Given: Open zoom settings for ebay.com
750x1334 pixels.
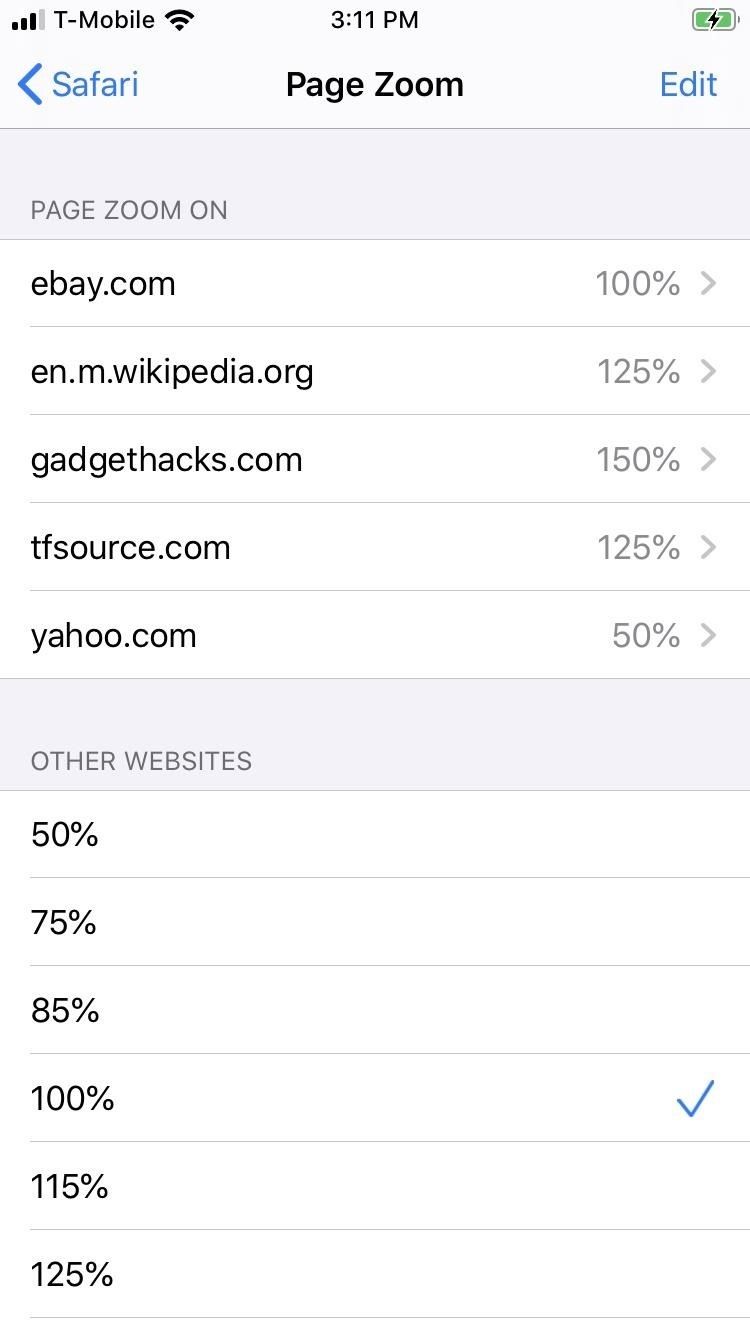Looking at the screenshot, I should pos(375,283).
